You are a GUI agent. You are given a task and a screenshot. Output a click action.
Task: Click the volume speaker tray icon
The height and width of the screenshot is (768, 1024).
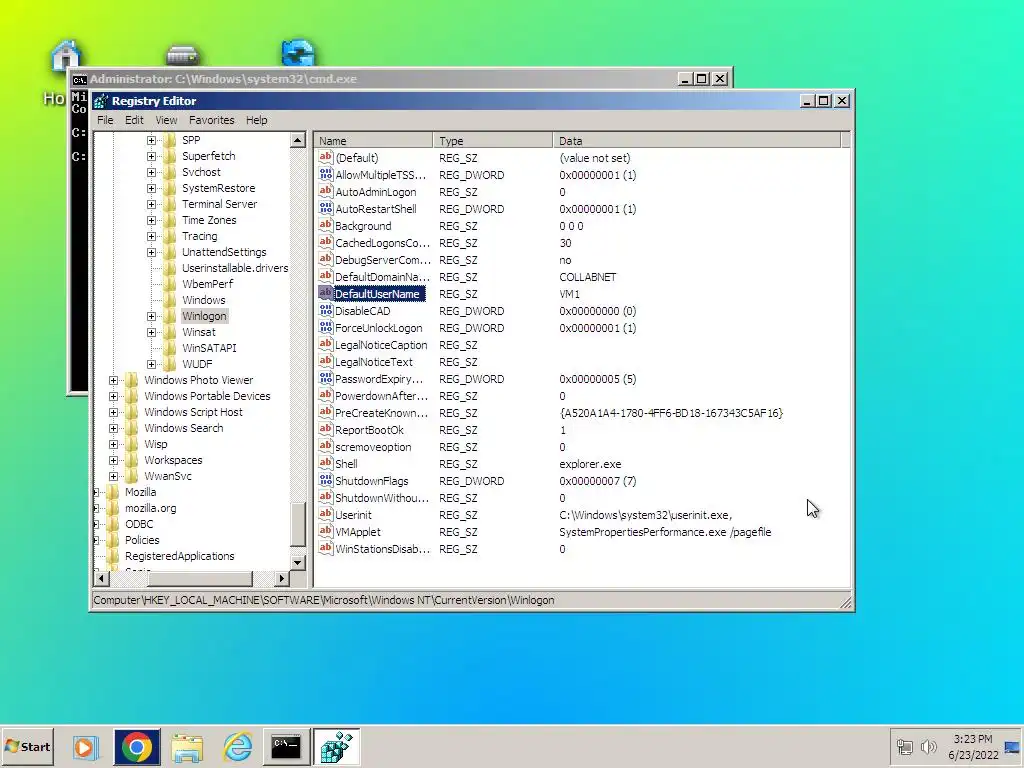tap(928, 746)
